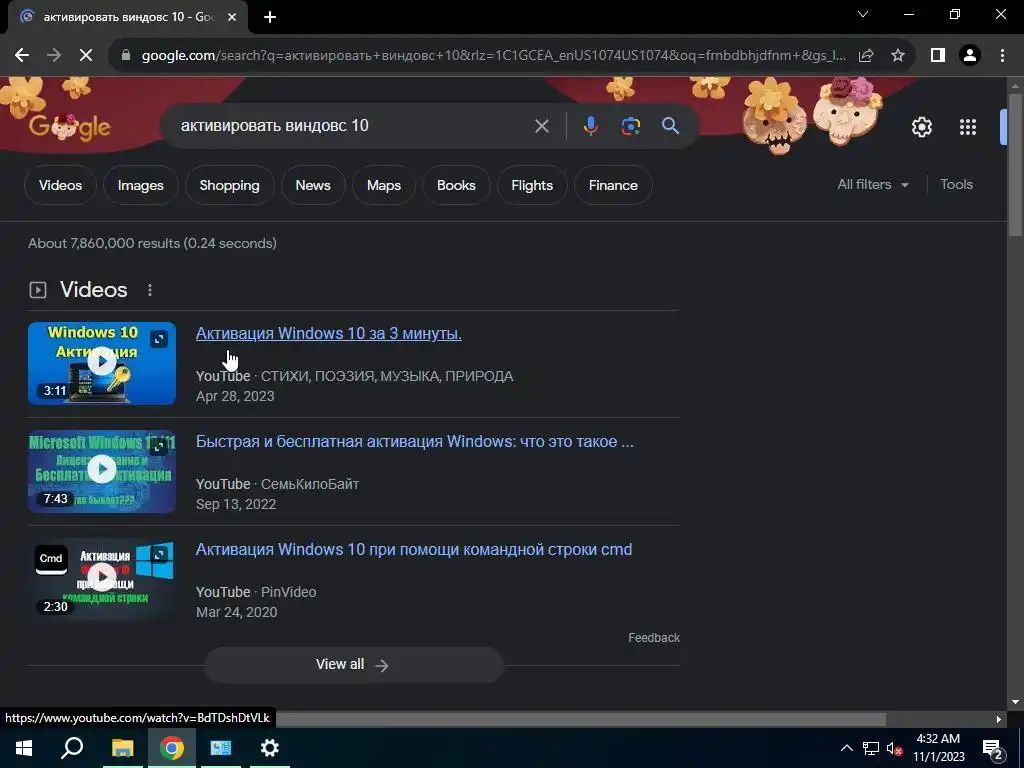This screenshot has width=1024, height=768.
Task: Open Google quick settings gear
Action: point(921,127)
